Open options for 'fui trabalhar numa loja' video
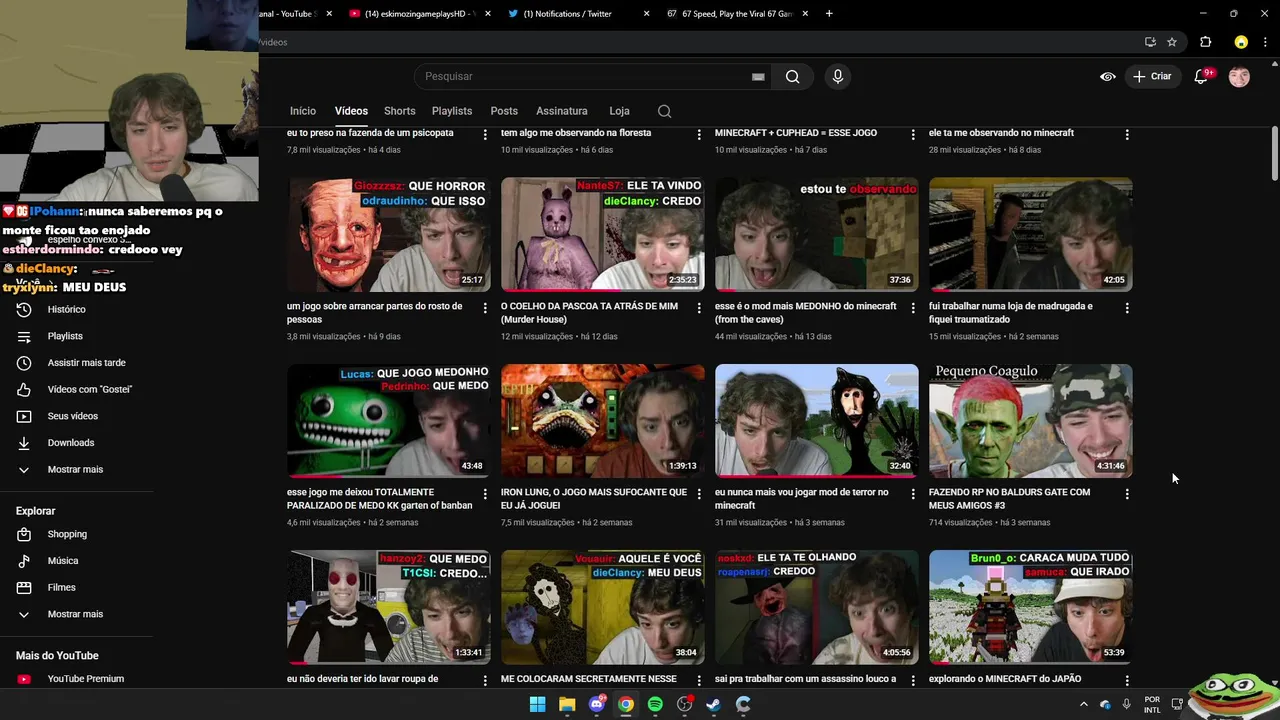This screenshot has width=1280, height=720. pos(1127,308)
